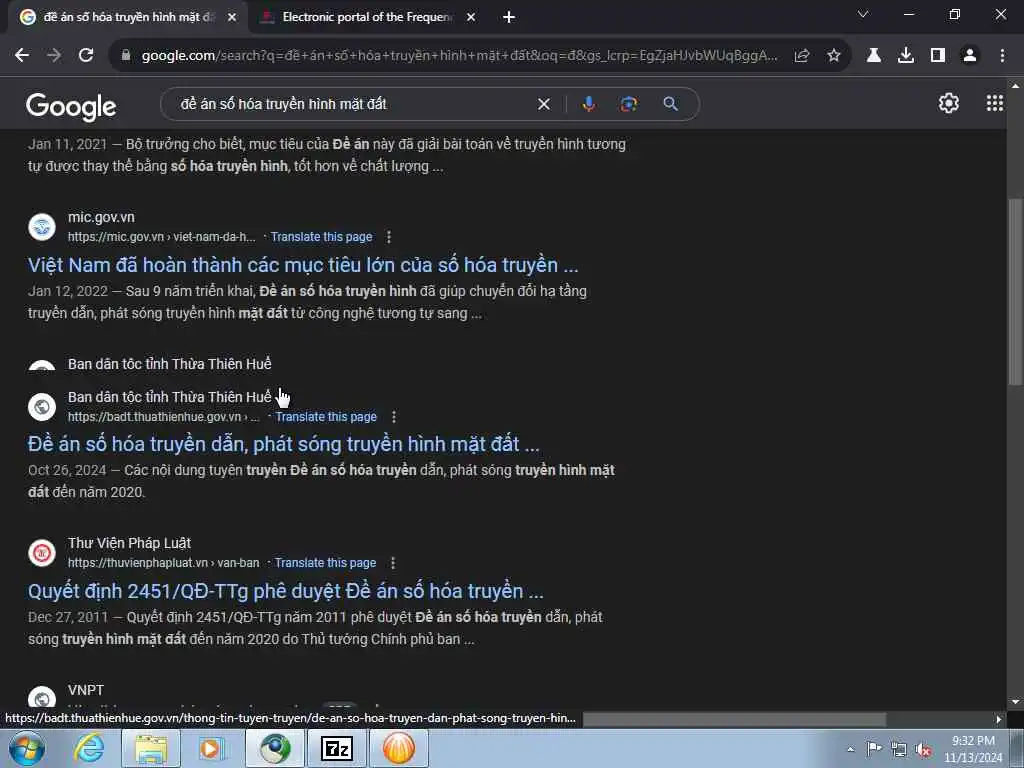Click the Google logo
This screenshot has height=768, width=1024.
pyautogui.click(x=71, y=106)
